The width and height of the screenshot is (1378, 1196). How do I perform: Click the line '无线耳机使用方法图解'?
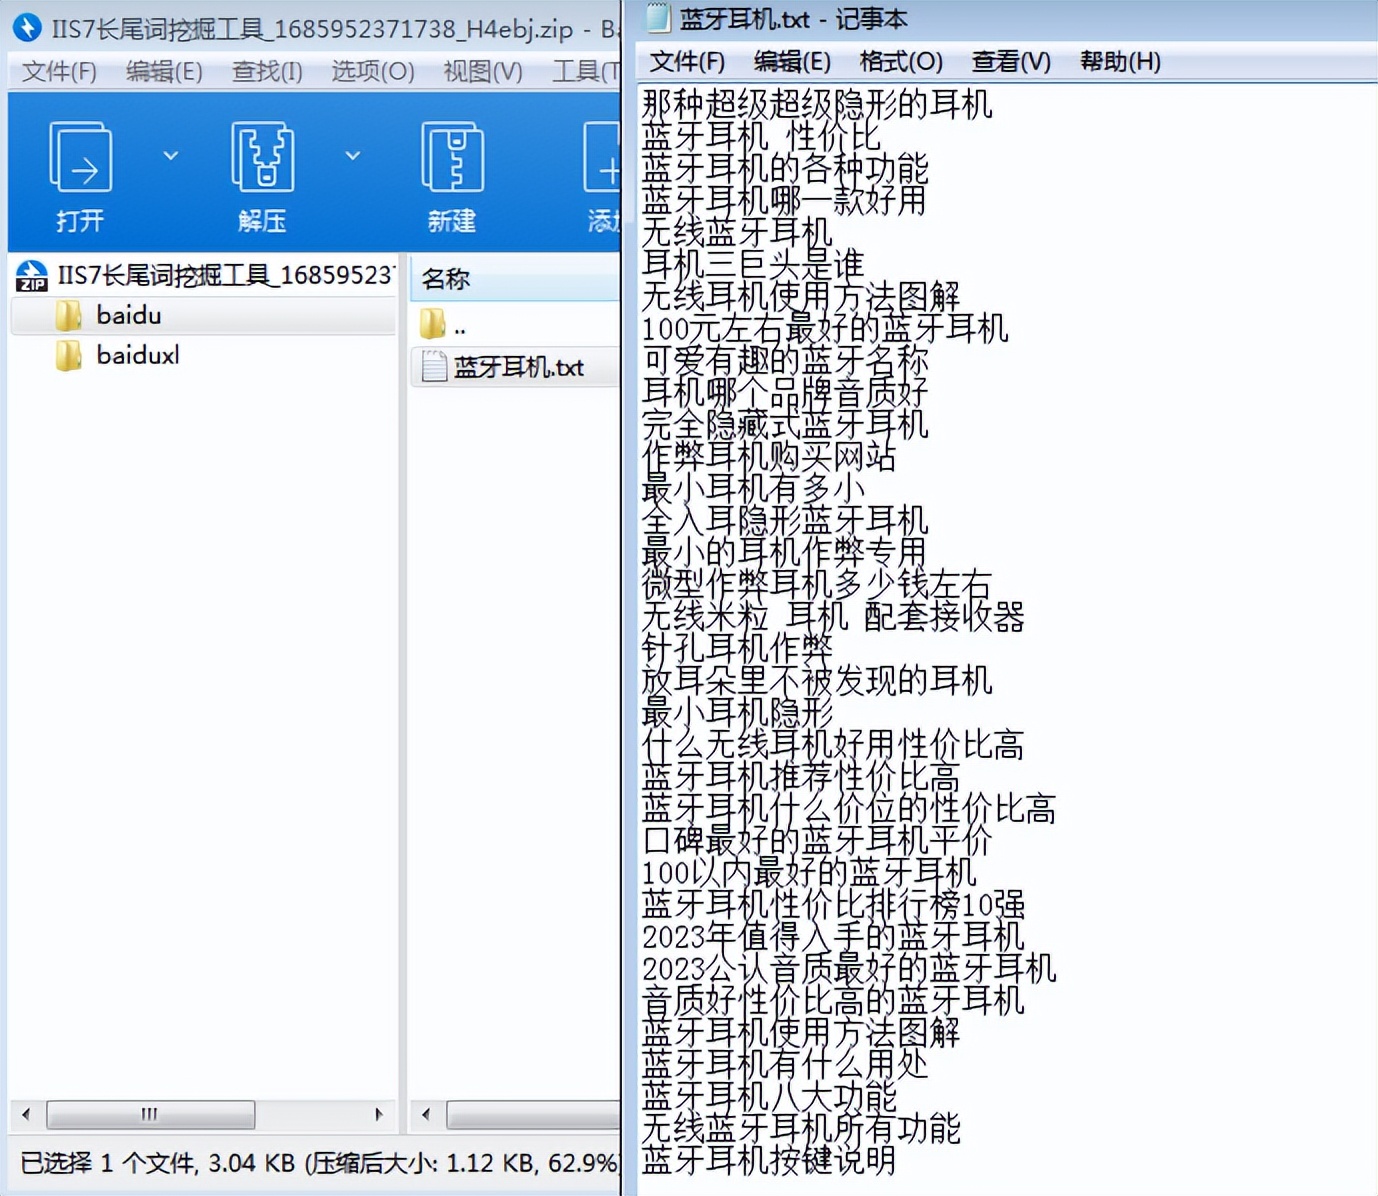click(801, 296)
